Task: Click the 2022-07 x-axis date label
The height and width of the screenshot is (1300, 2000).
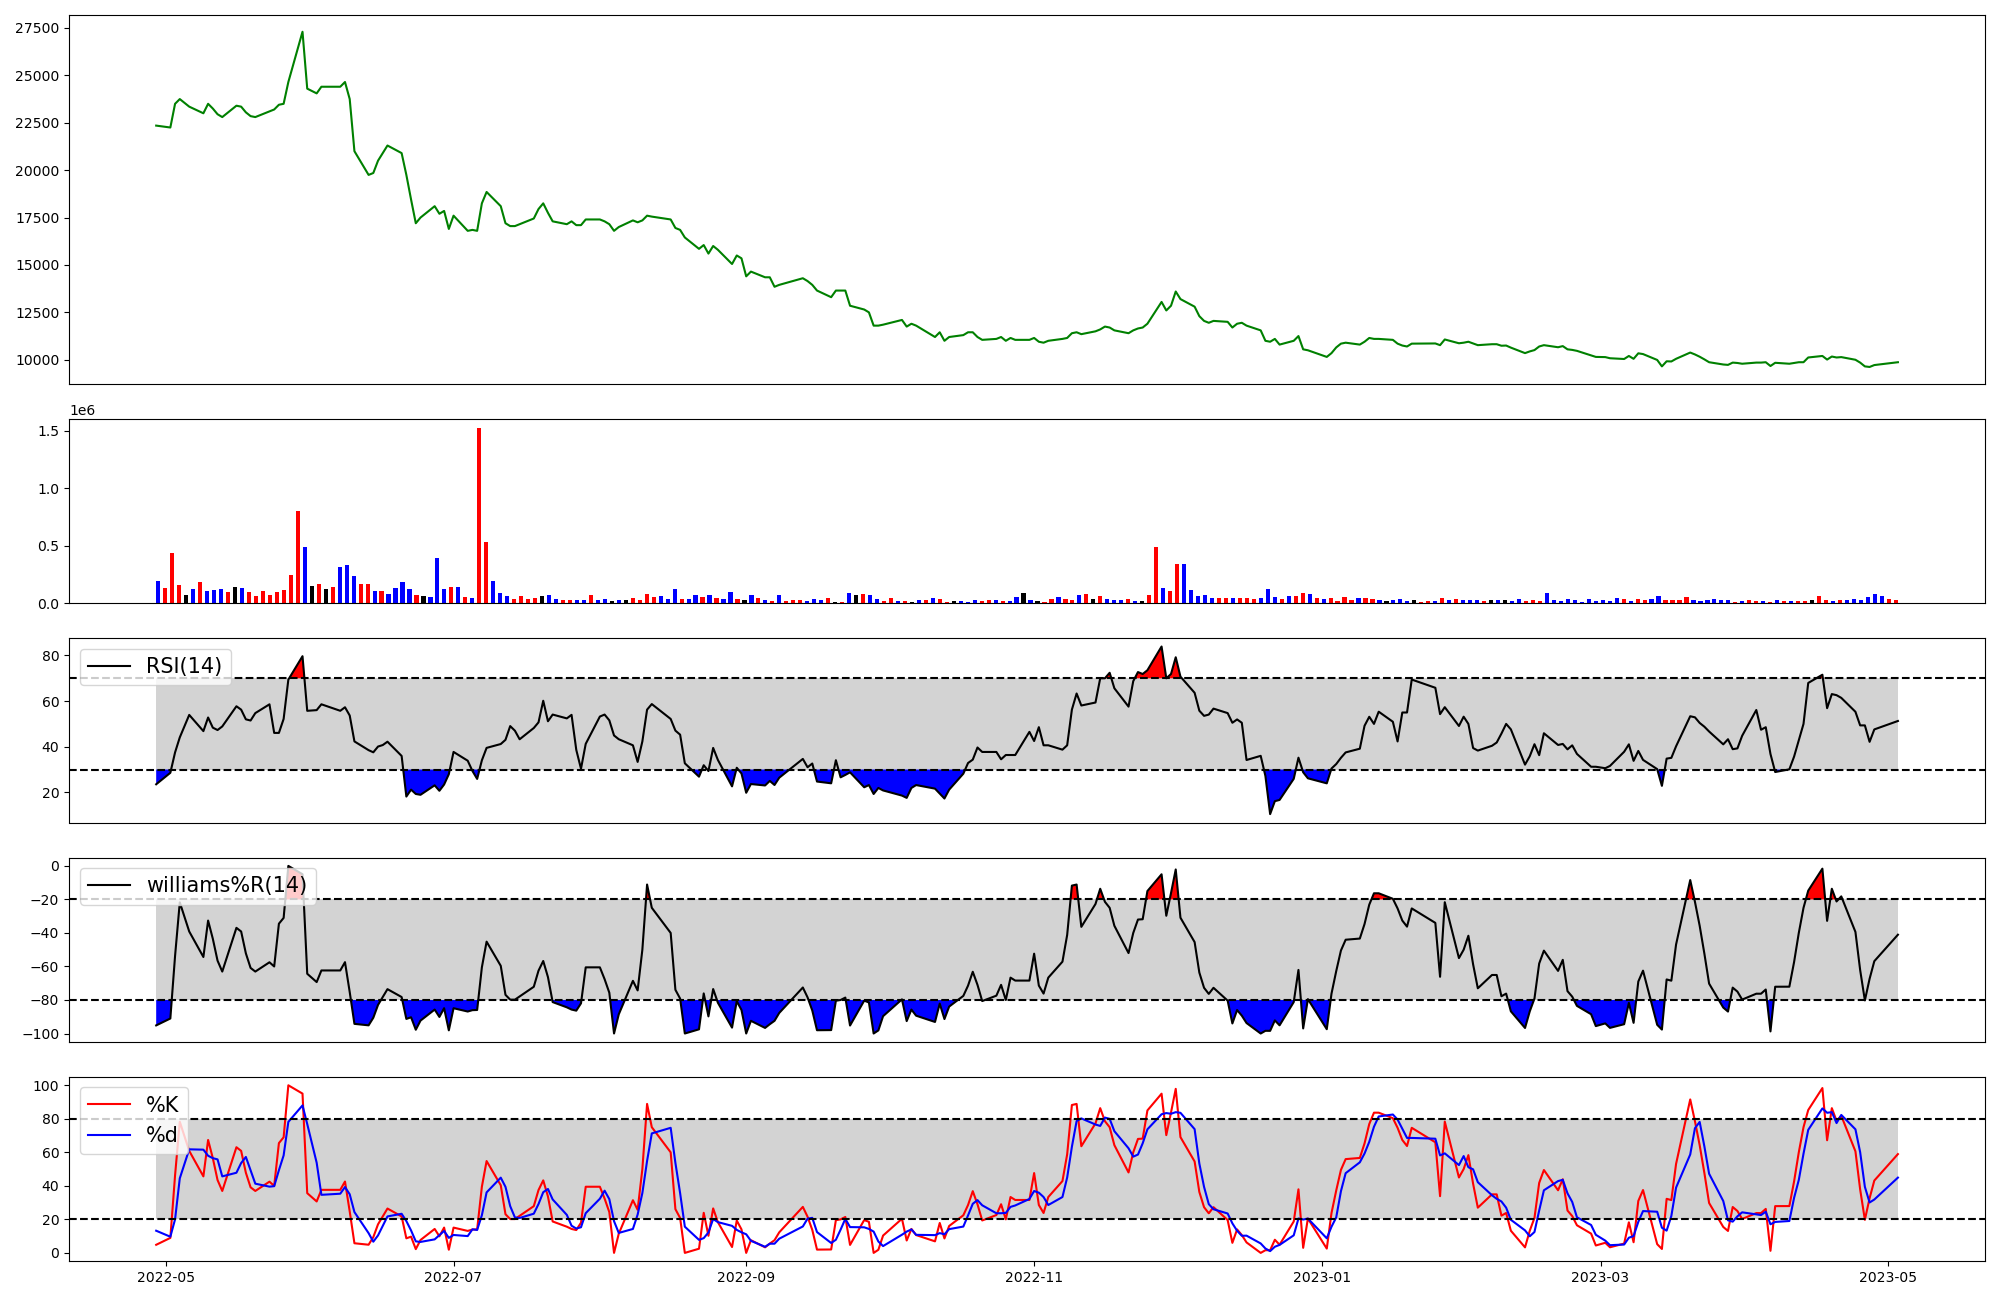Action: [454, 1277]
